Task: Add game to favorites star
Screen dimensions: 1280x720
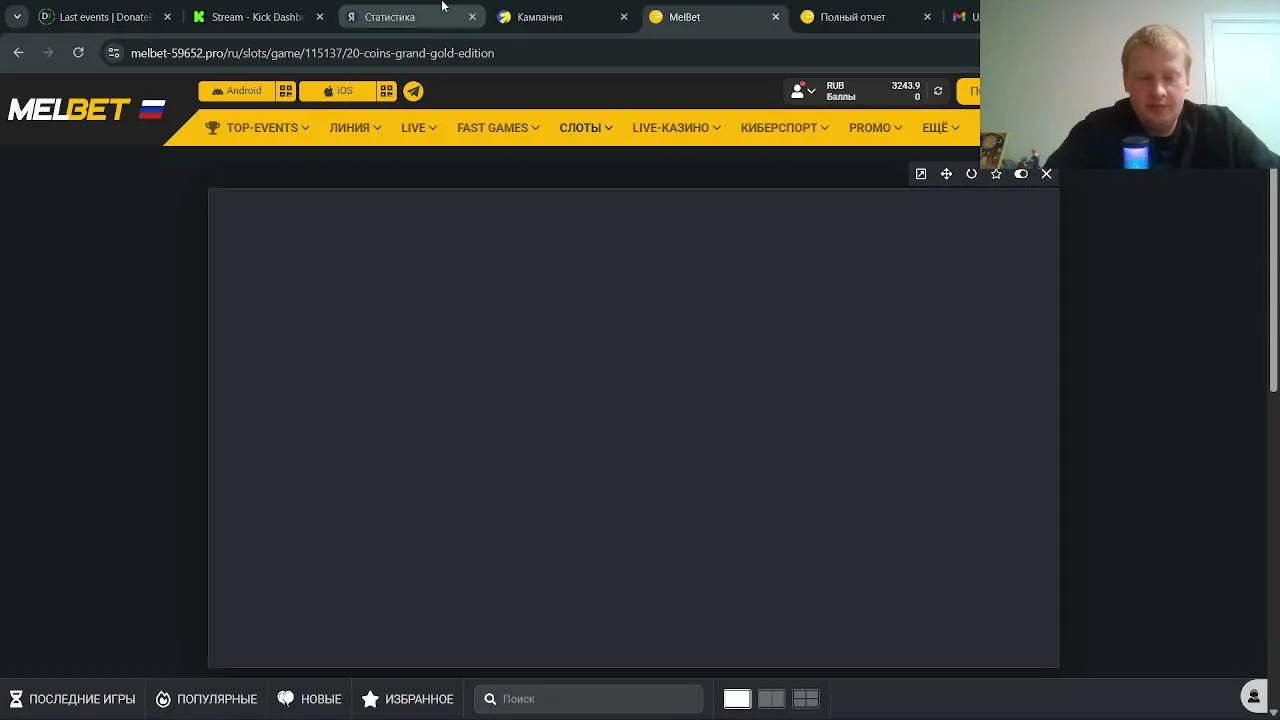Action: pos(996,174)
